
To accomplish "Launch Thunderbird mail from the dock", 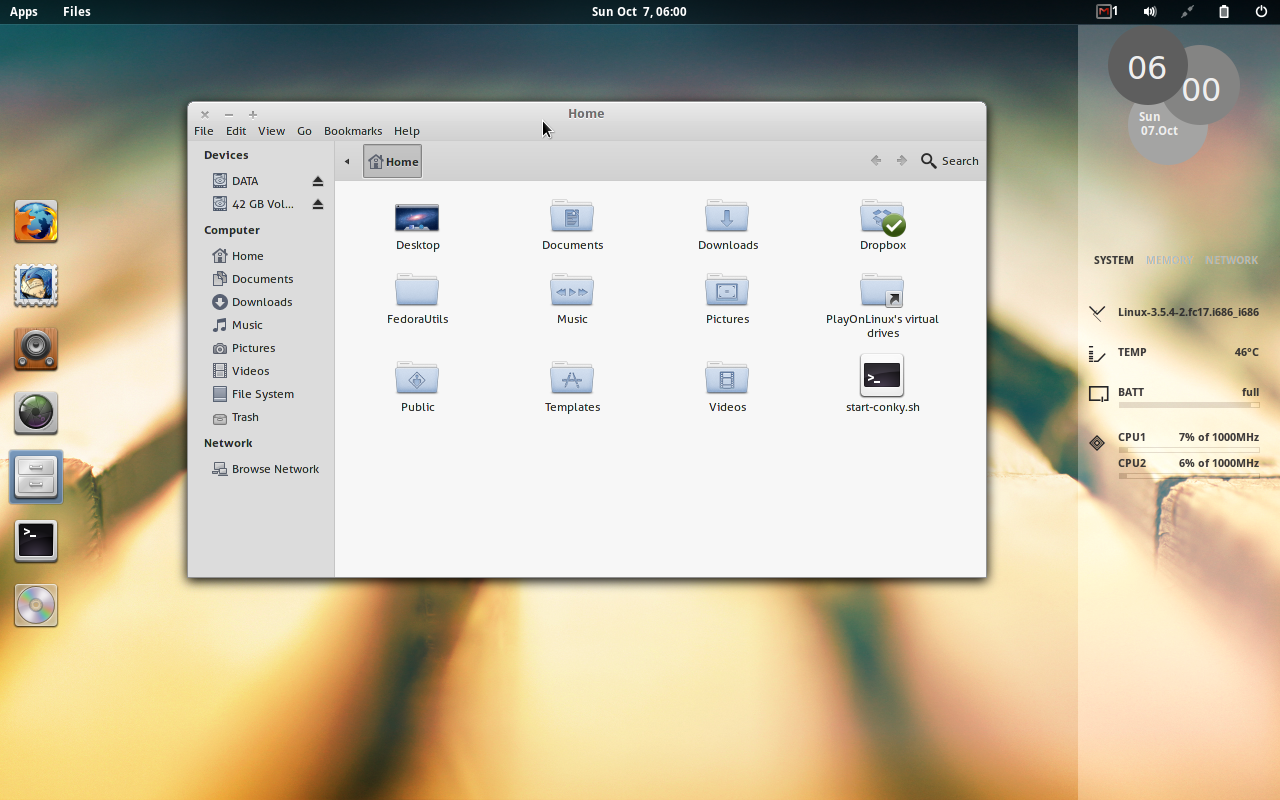I will [x=36, y=286].
